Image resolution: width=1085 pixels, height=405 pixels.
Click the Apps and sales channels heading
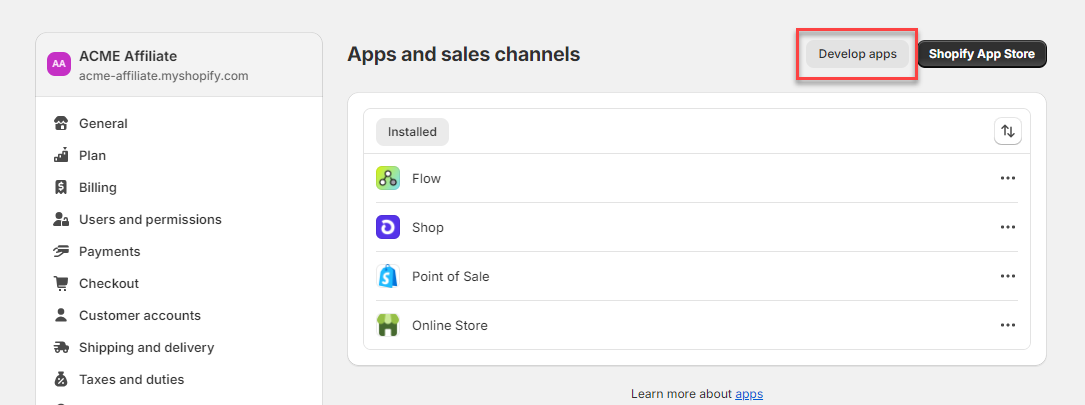click(x=464, y=54)
